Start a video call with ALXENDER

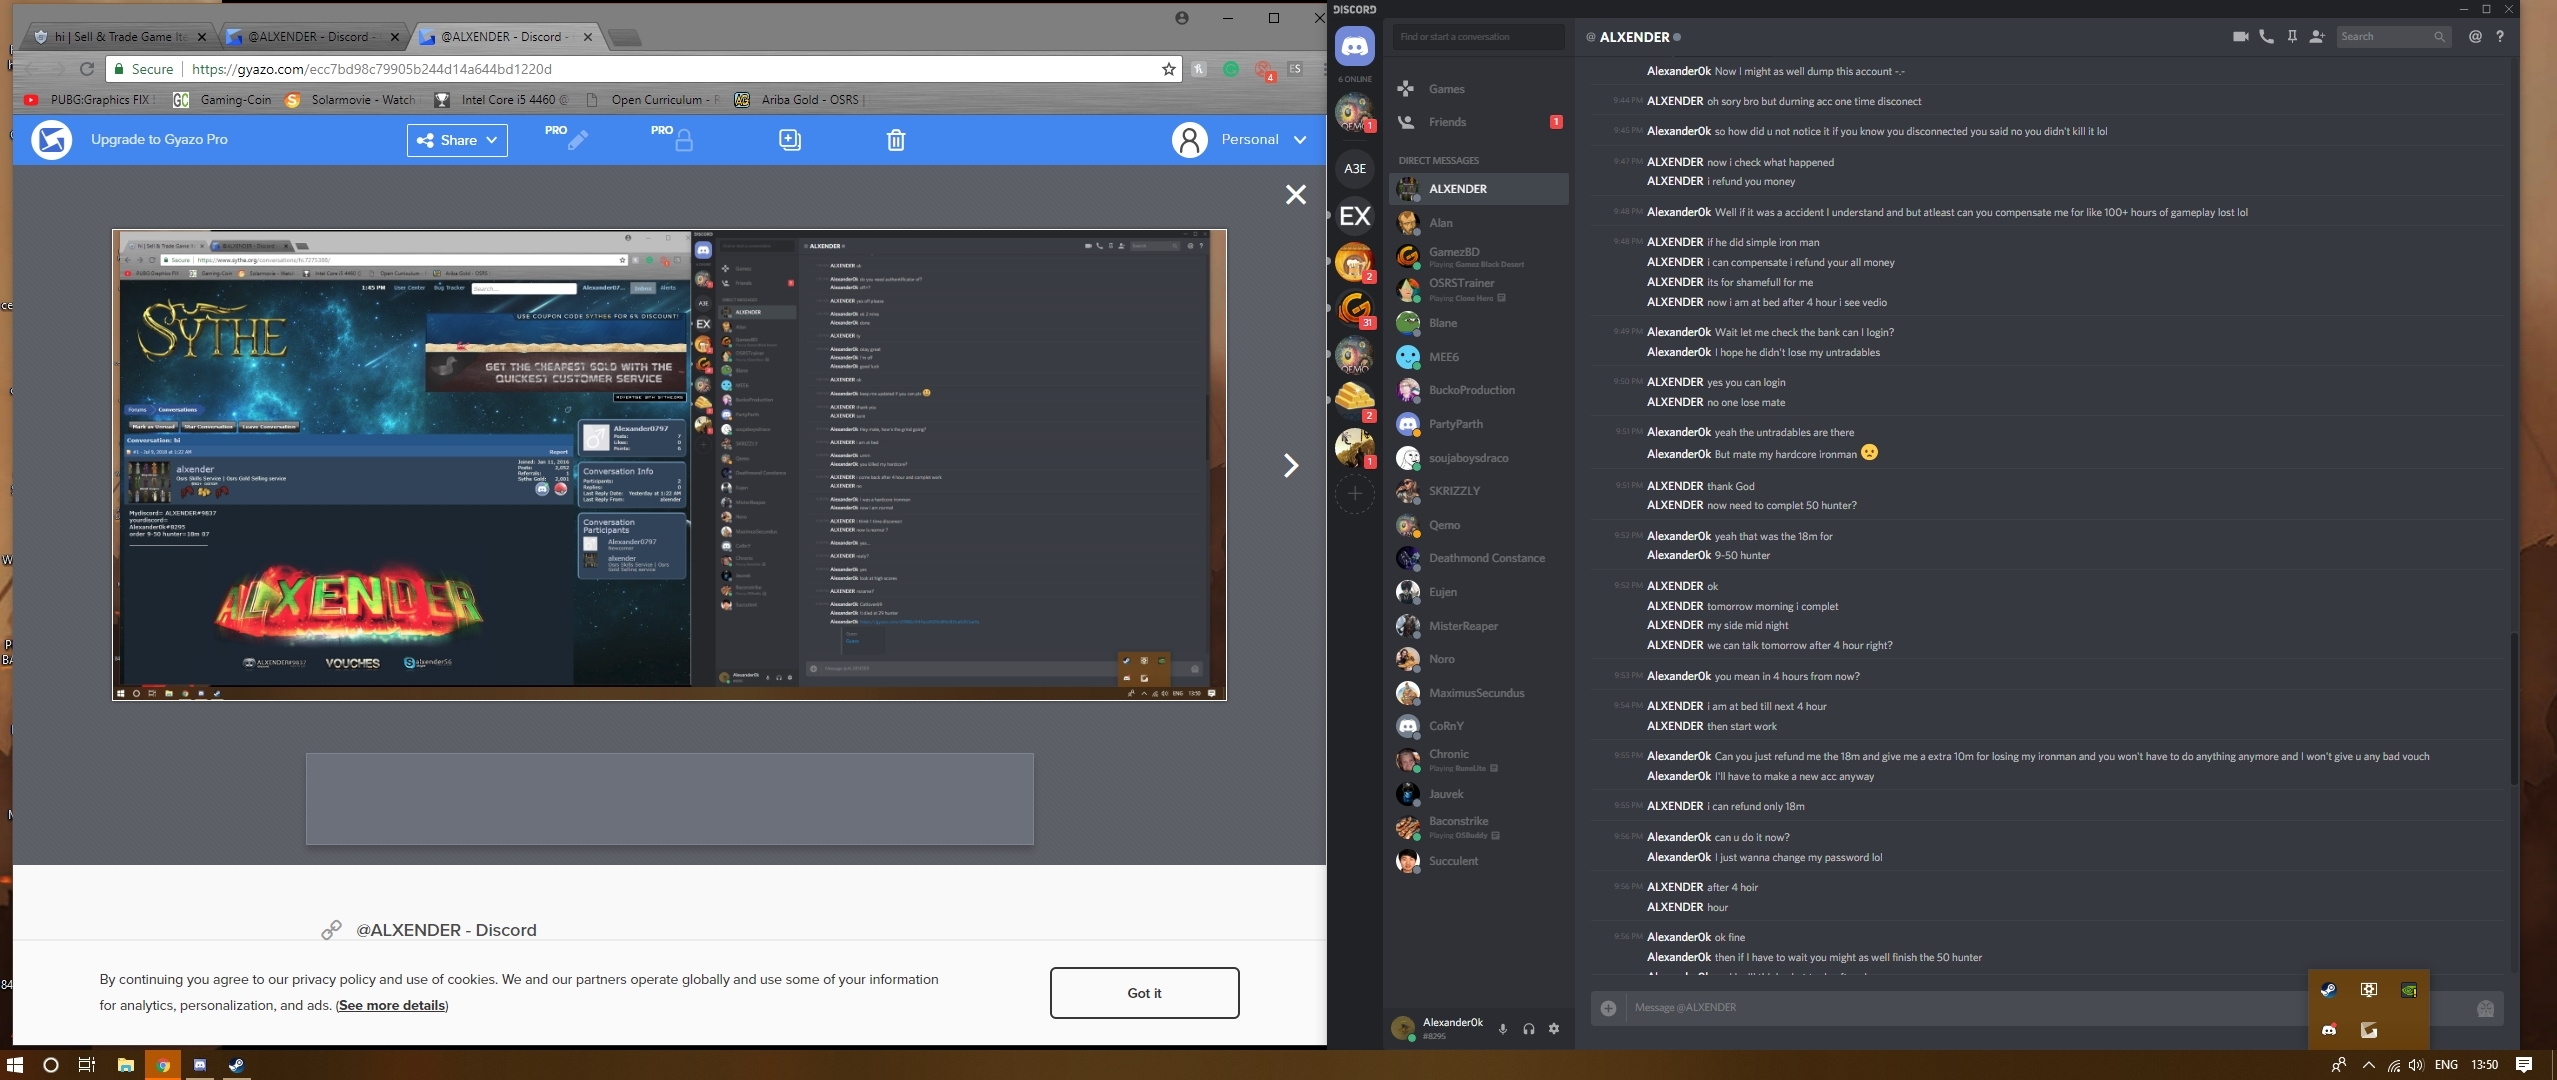[2240, 37]
